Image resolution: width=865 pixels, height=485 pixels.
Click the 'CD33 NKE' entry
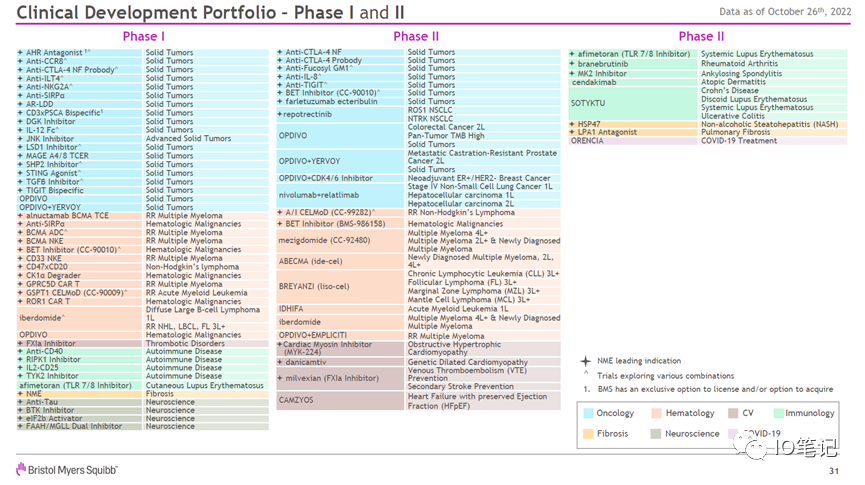coord(44,258)
